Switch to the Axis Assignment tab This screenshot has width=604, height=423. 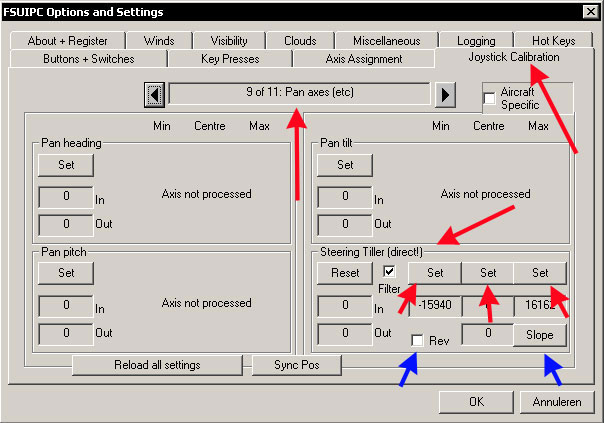click(364, 59)
